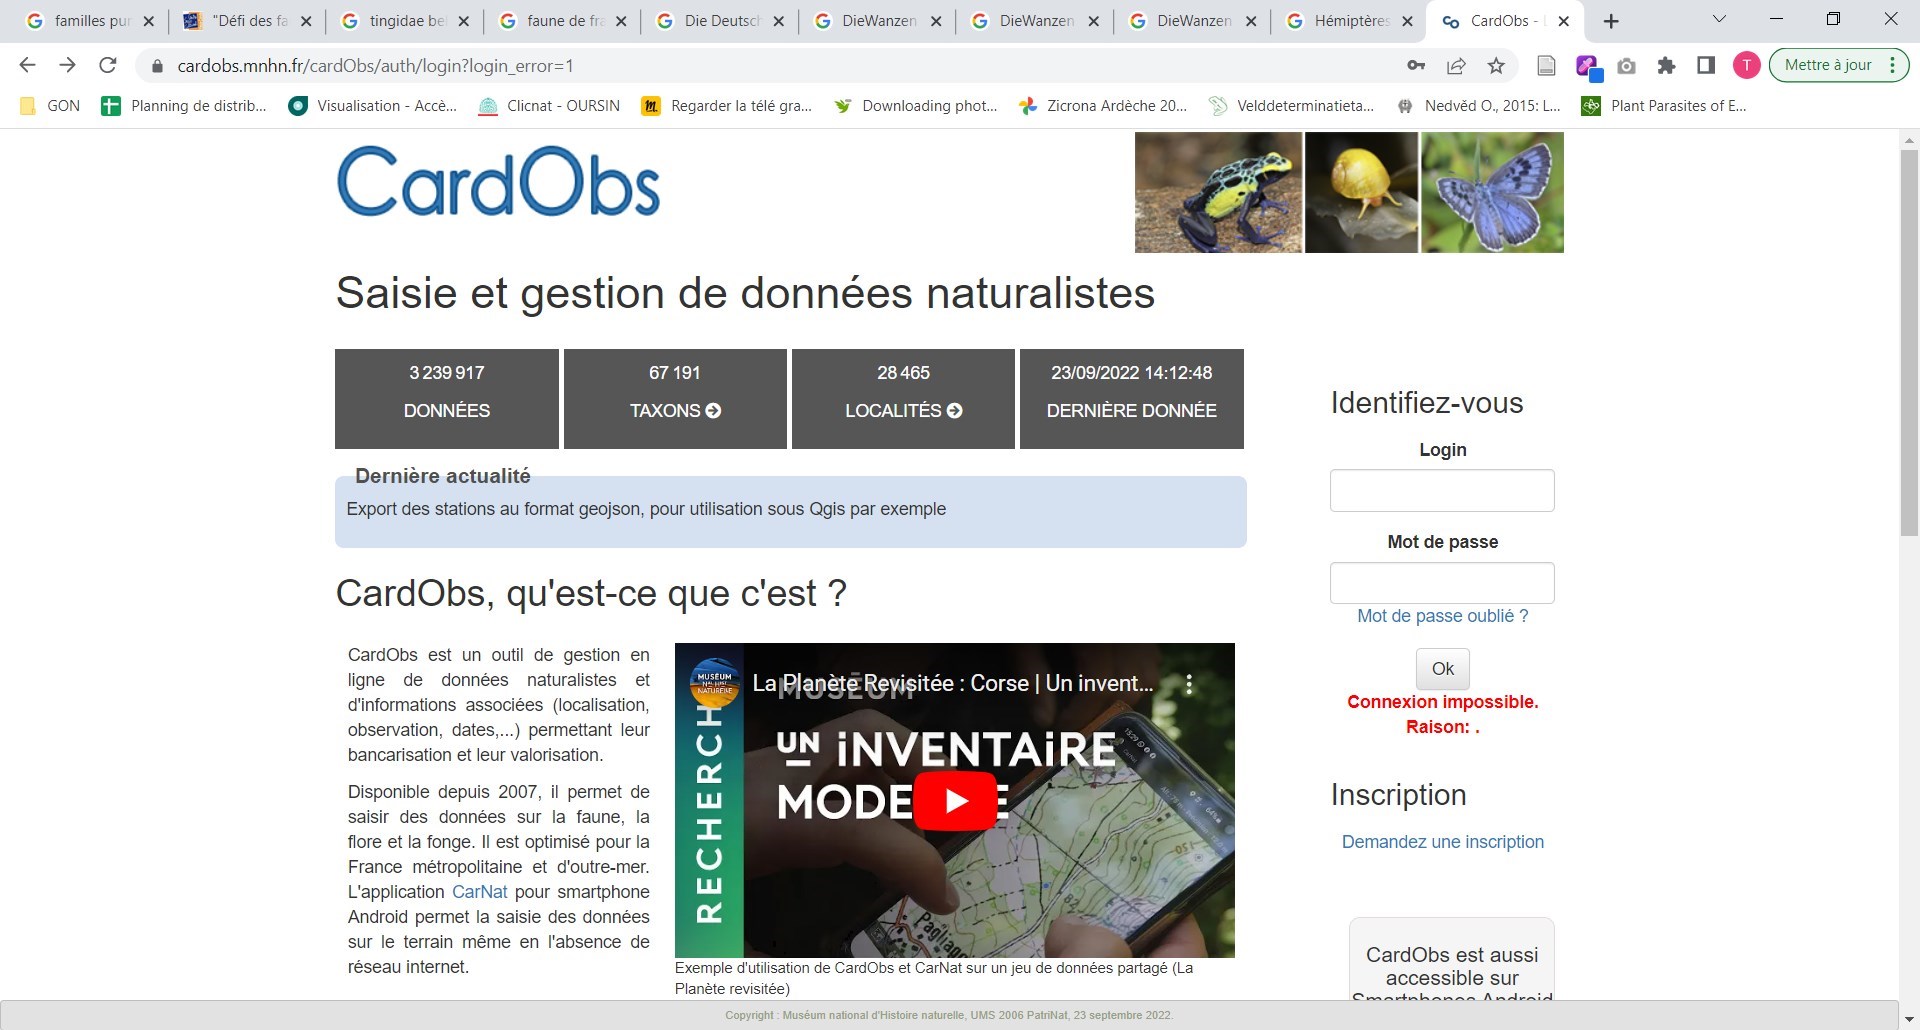Open the Mot de passe oublié link

click(1442, 616)
